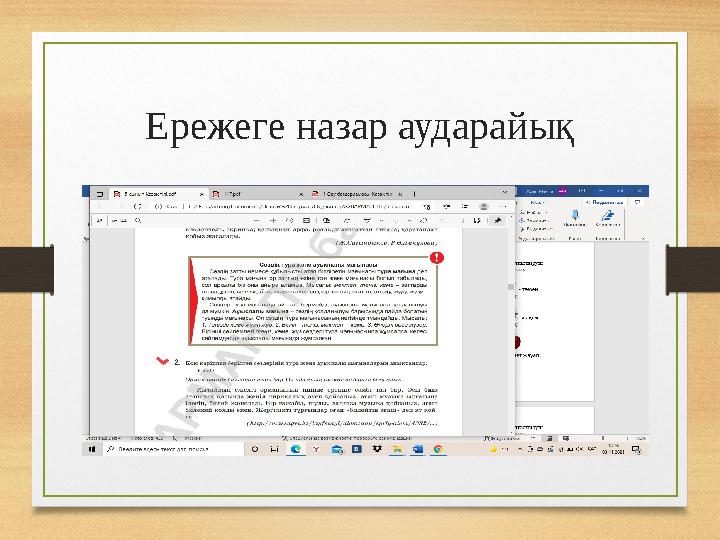Open Task View on the taskbar

(x=275, y=449)
